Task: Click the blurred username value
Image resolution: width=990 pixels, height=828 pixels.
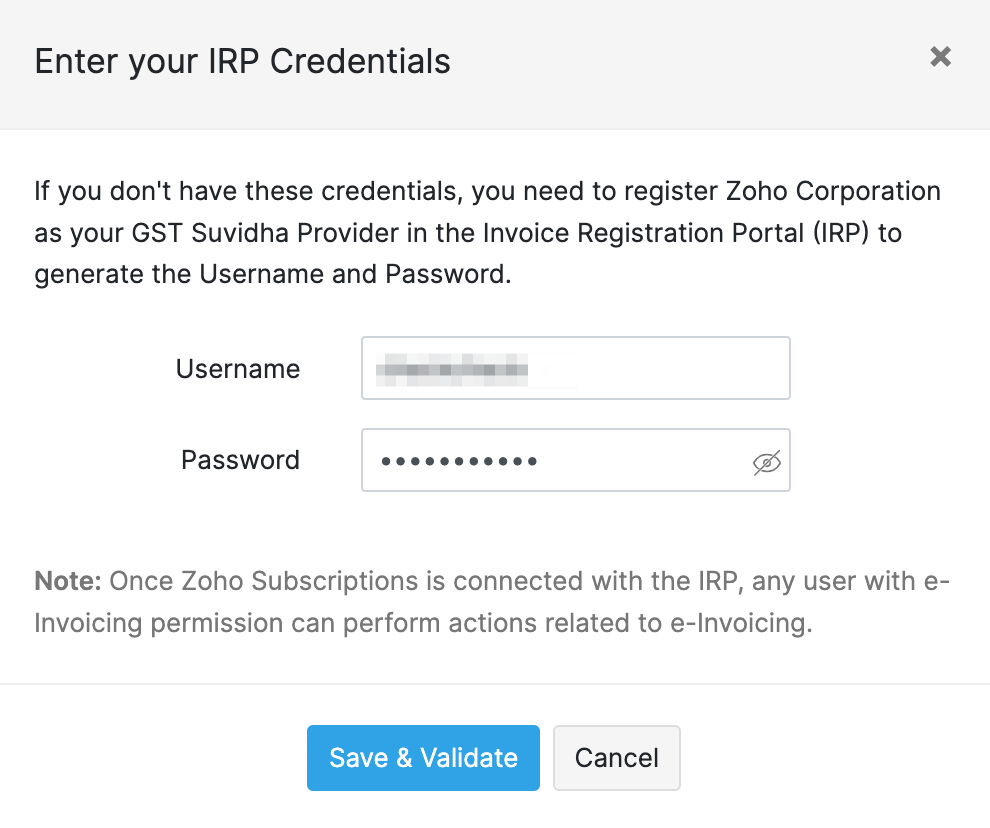Action: [450, 369]
